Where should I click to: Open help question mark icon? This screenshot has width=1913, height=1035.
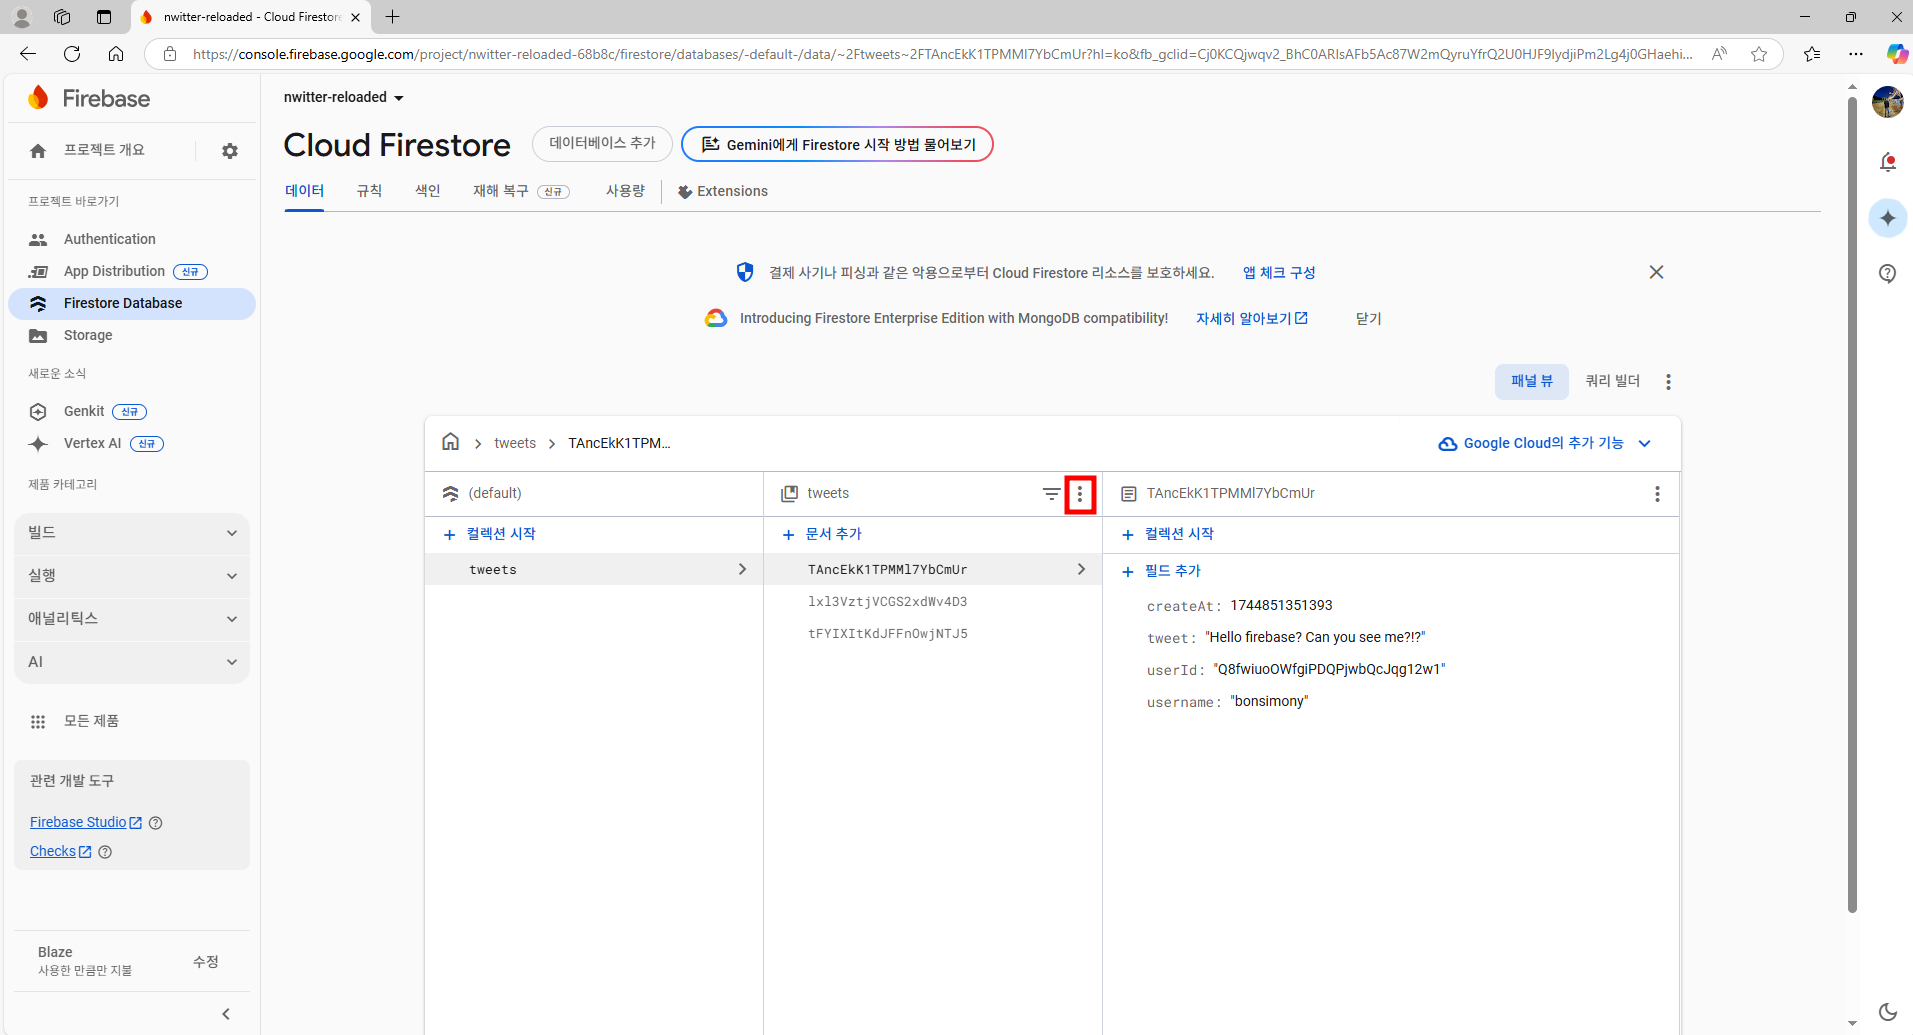pyautogui.click(x=1888, y=273)
